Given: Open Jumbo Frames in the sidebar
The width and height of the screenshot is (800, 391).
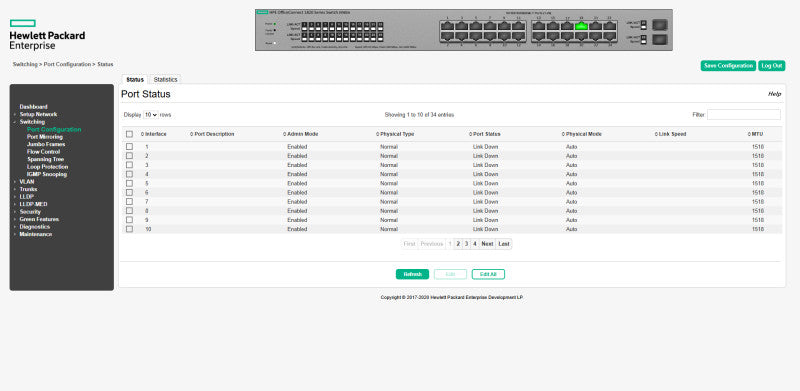Looking at the screenshot, I should tap(46, 144).
